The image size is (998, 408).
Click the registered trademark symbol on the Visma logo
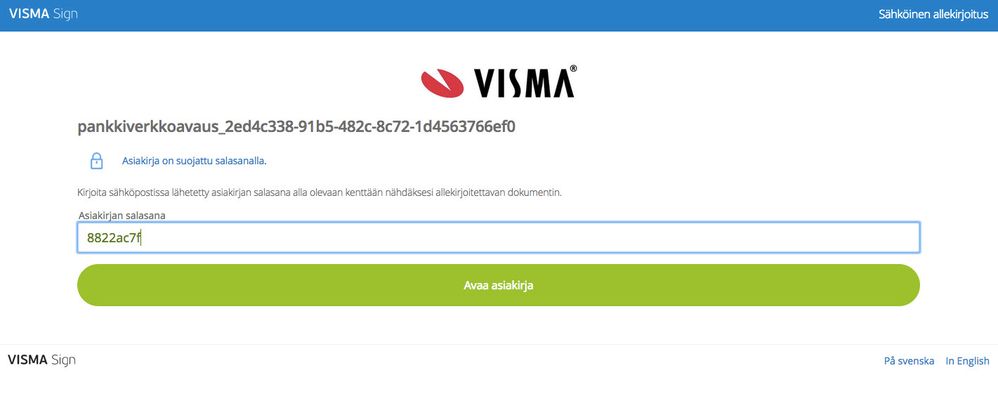point(573,68)
